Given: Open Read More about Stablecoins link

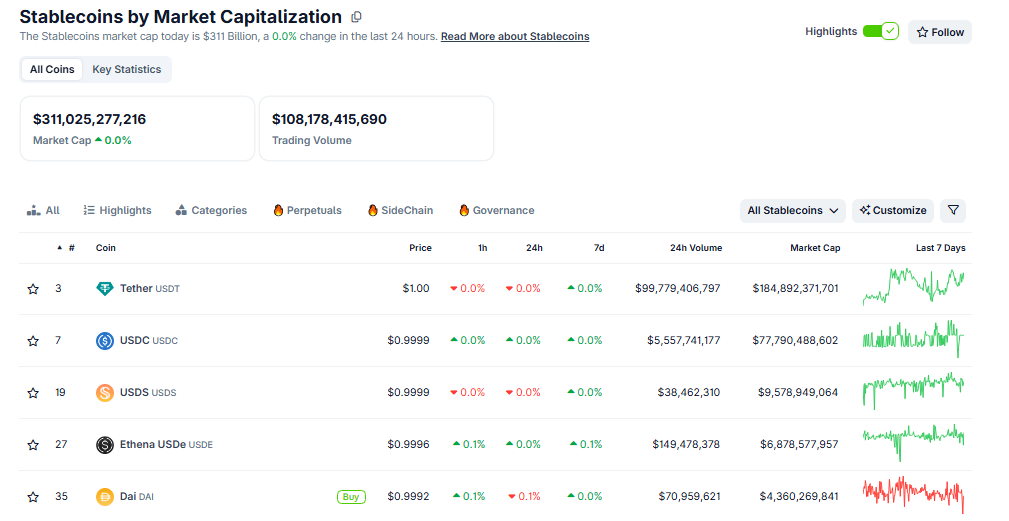Looking at the screenshot, I should click(514, 37).
